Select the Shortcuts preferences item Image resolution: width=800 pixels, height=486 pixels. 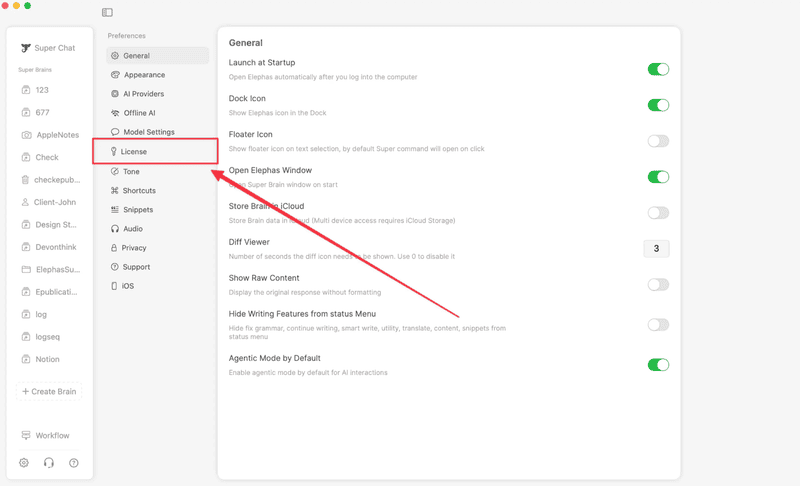(139, 190)
